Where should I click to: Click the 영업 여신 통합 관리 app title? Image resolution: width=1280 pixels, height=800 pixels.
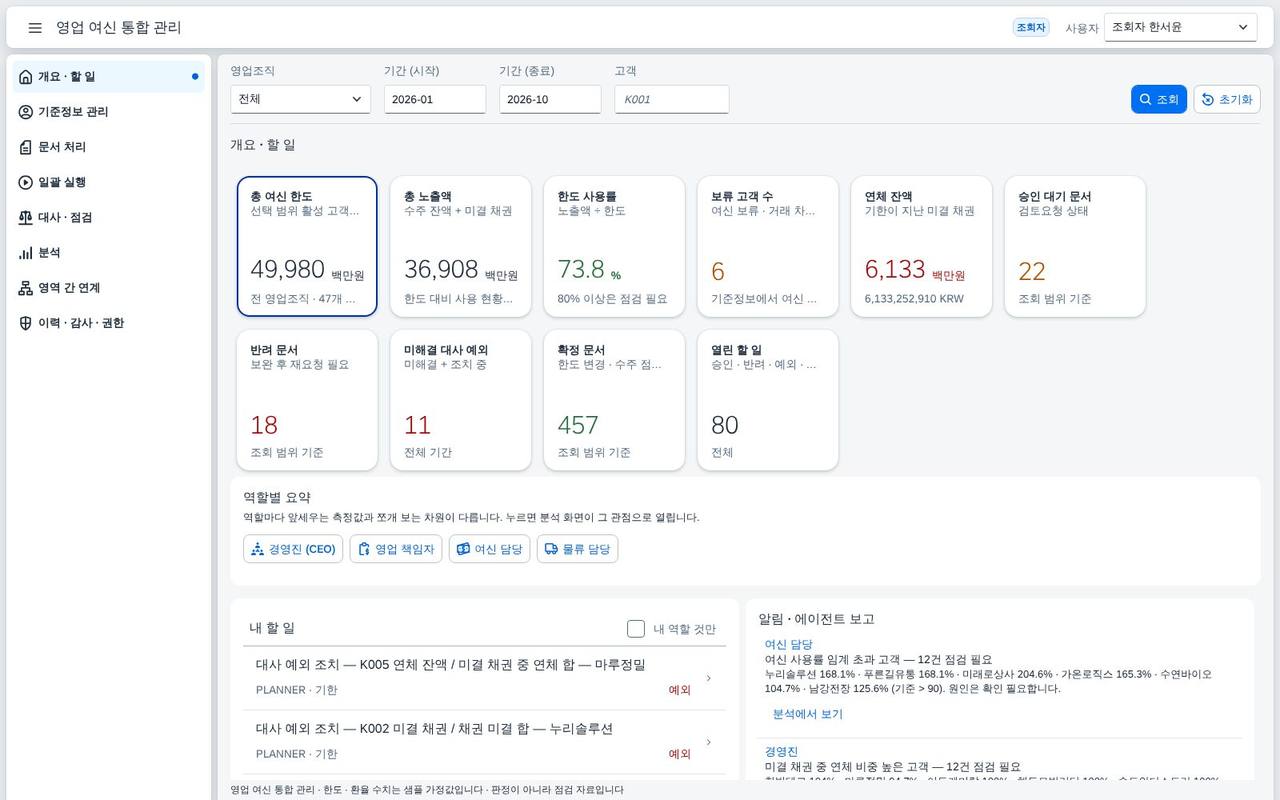[x=119, y=28]
